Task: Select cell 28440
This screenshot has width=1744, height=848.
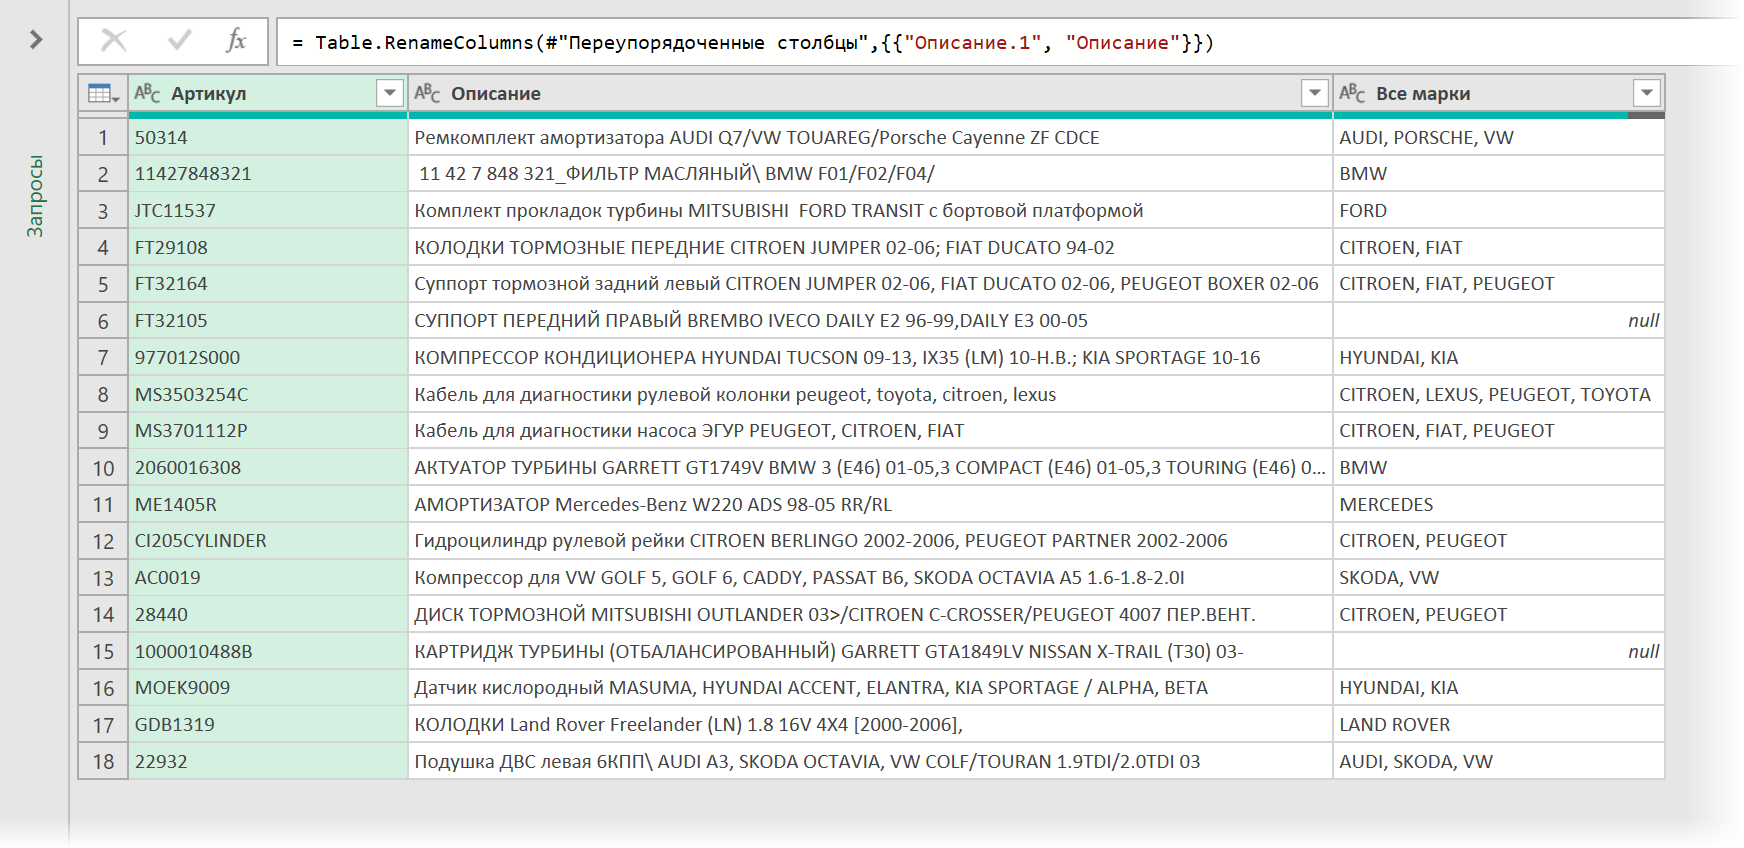Action: (268, 615)
